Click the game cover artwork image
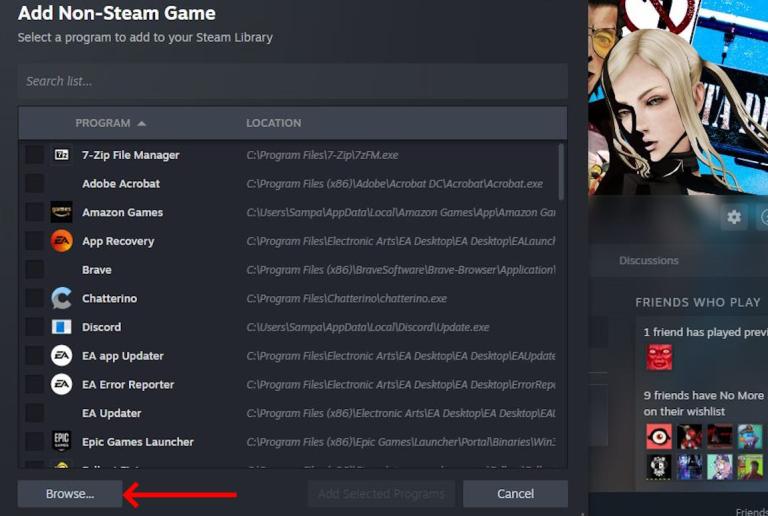This screenshot has height=516, width=768. (678, 97)
